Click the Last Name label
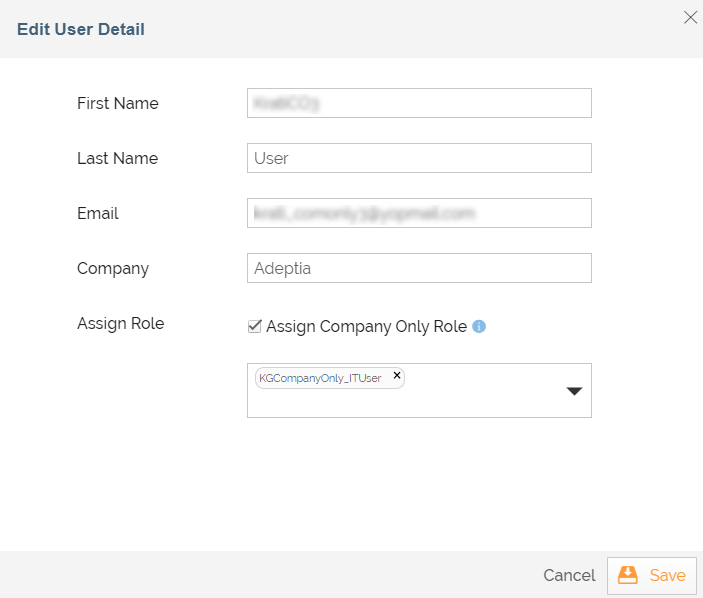This screenshot has width=703, height=598. coord(117,158)
